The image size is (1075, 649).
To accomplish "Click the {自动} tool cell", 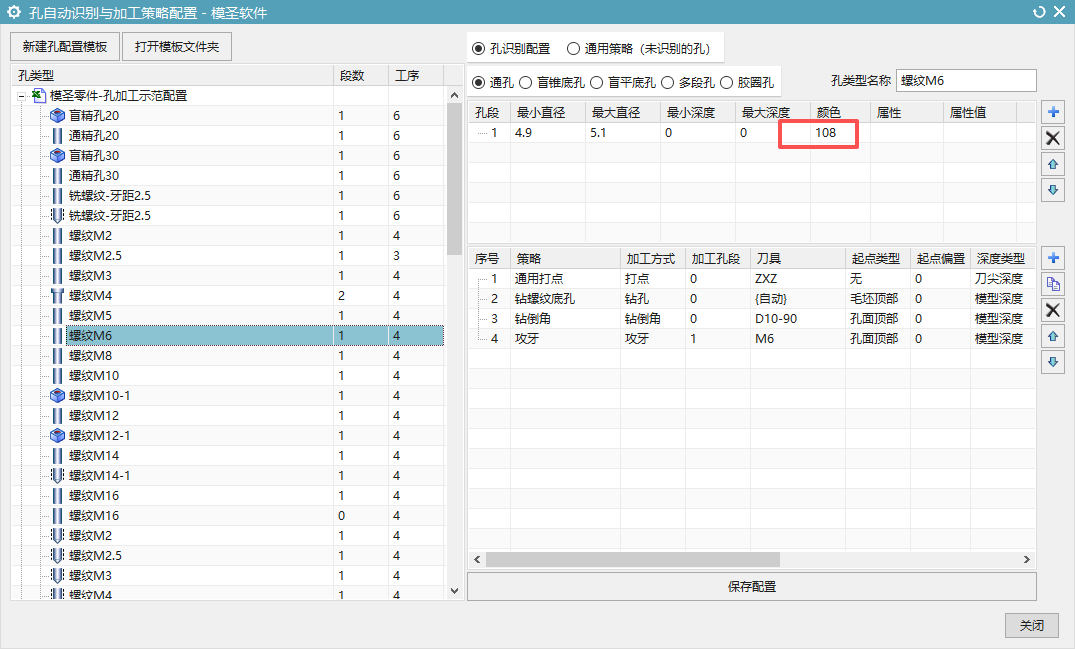I will pyautogui.click(x=798, y=299).
